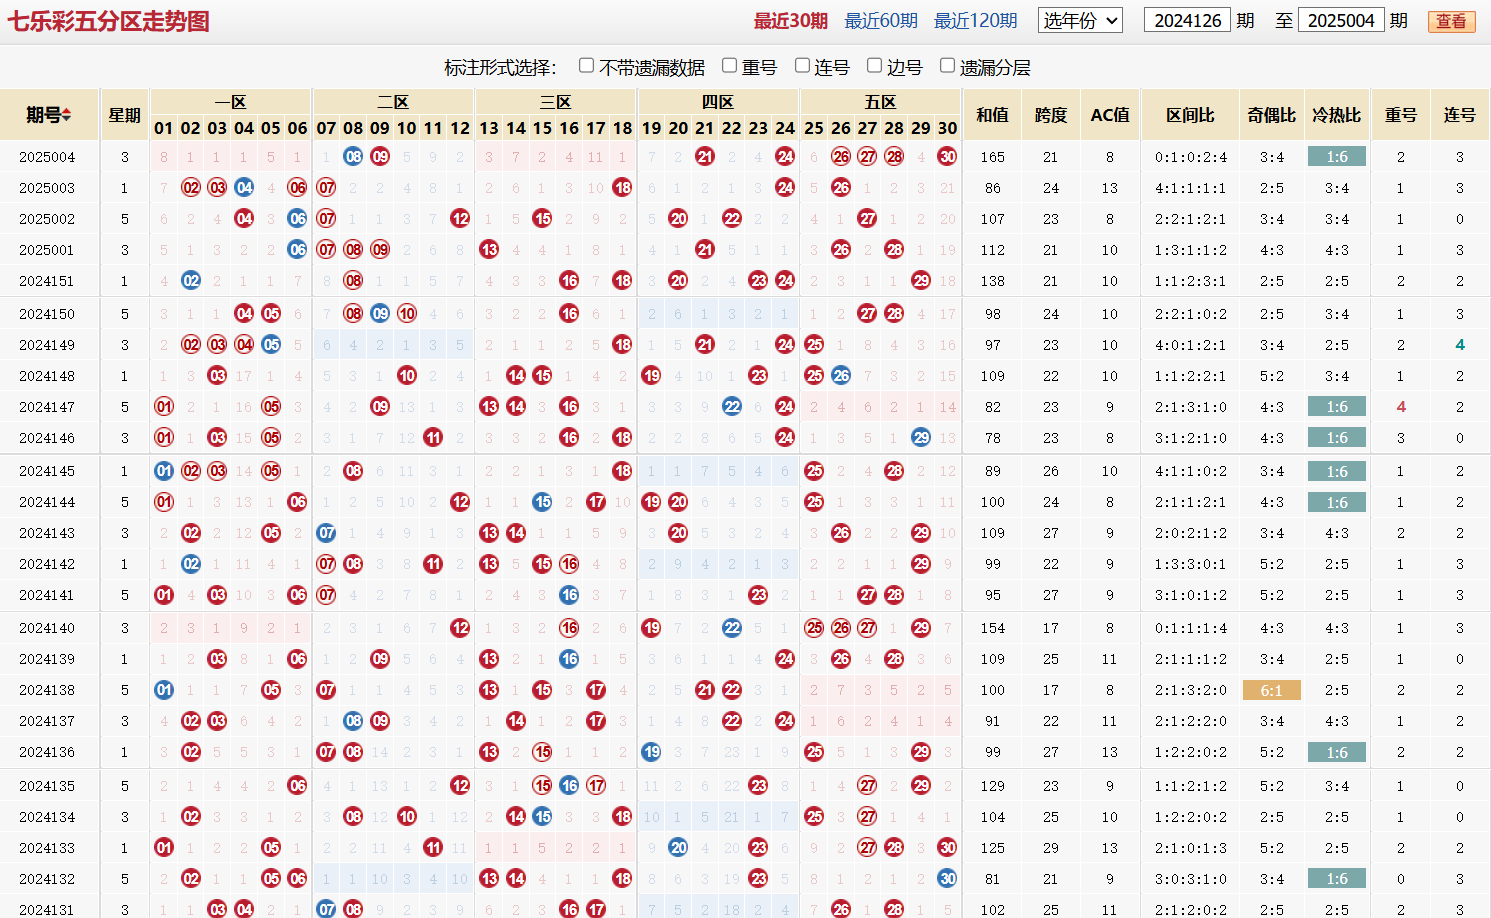1491x918 pixels.
Task: Click blue ball 08 in row 2025004
Action: point(353,156)
